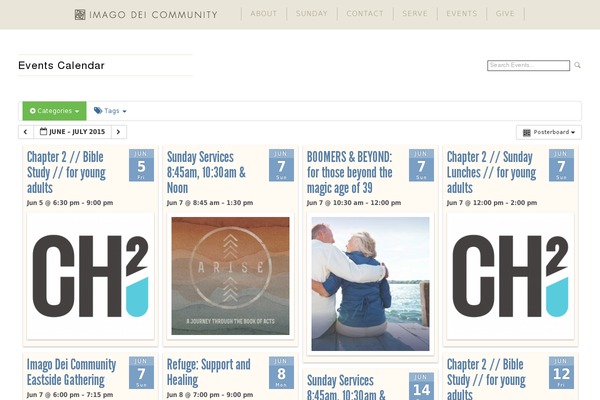Go to previous date range
The width and height of the screenshot is (600, 400).
26,132
